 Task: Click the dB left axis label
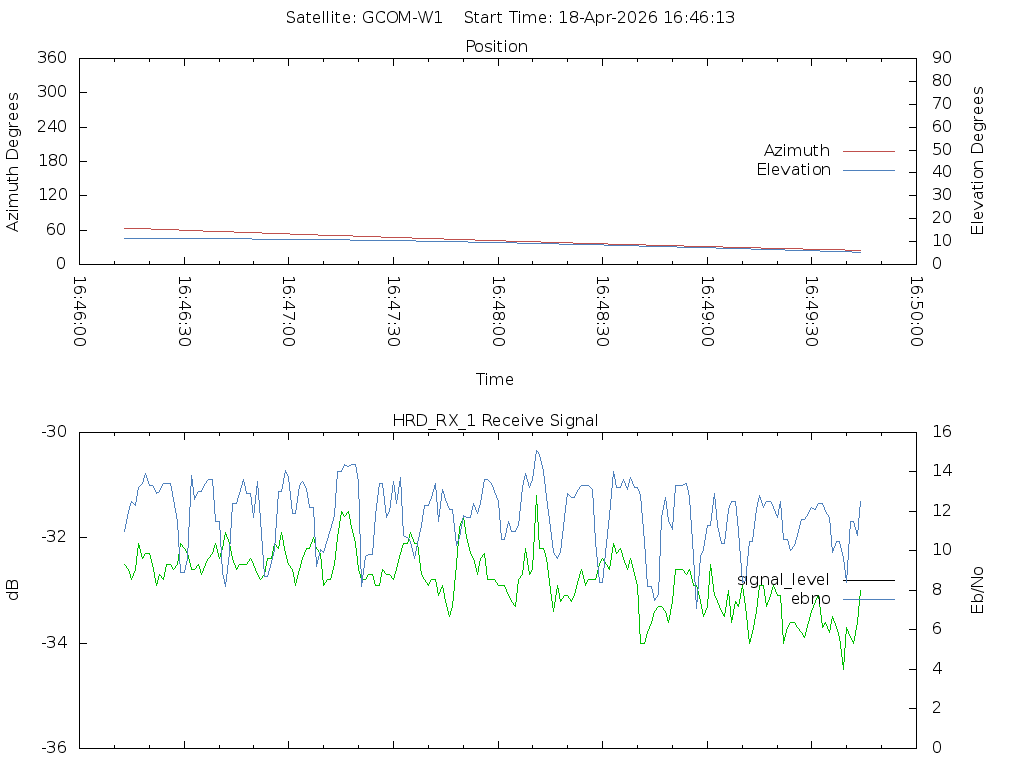click(x=14, y=590)
